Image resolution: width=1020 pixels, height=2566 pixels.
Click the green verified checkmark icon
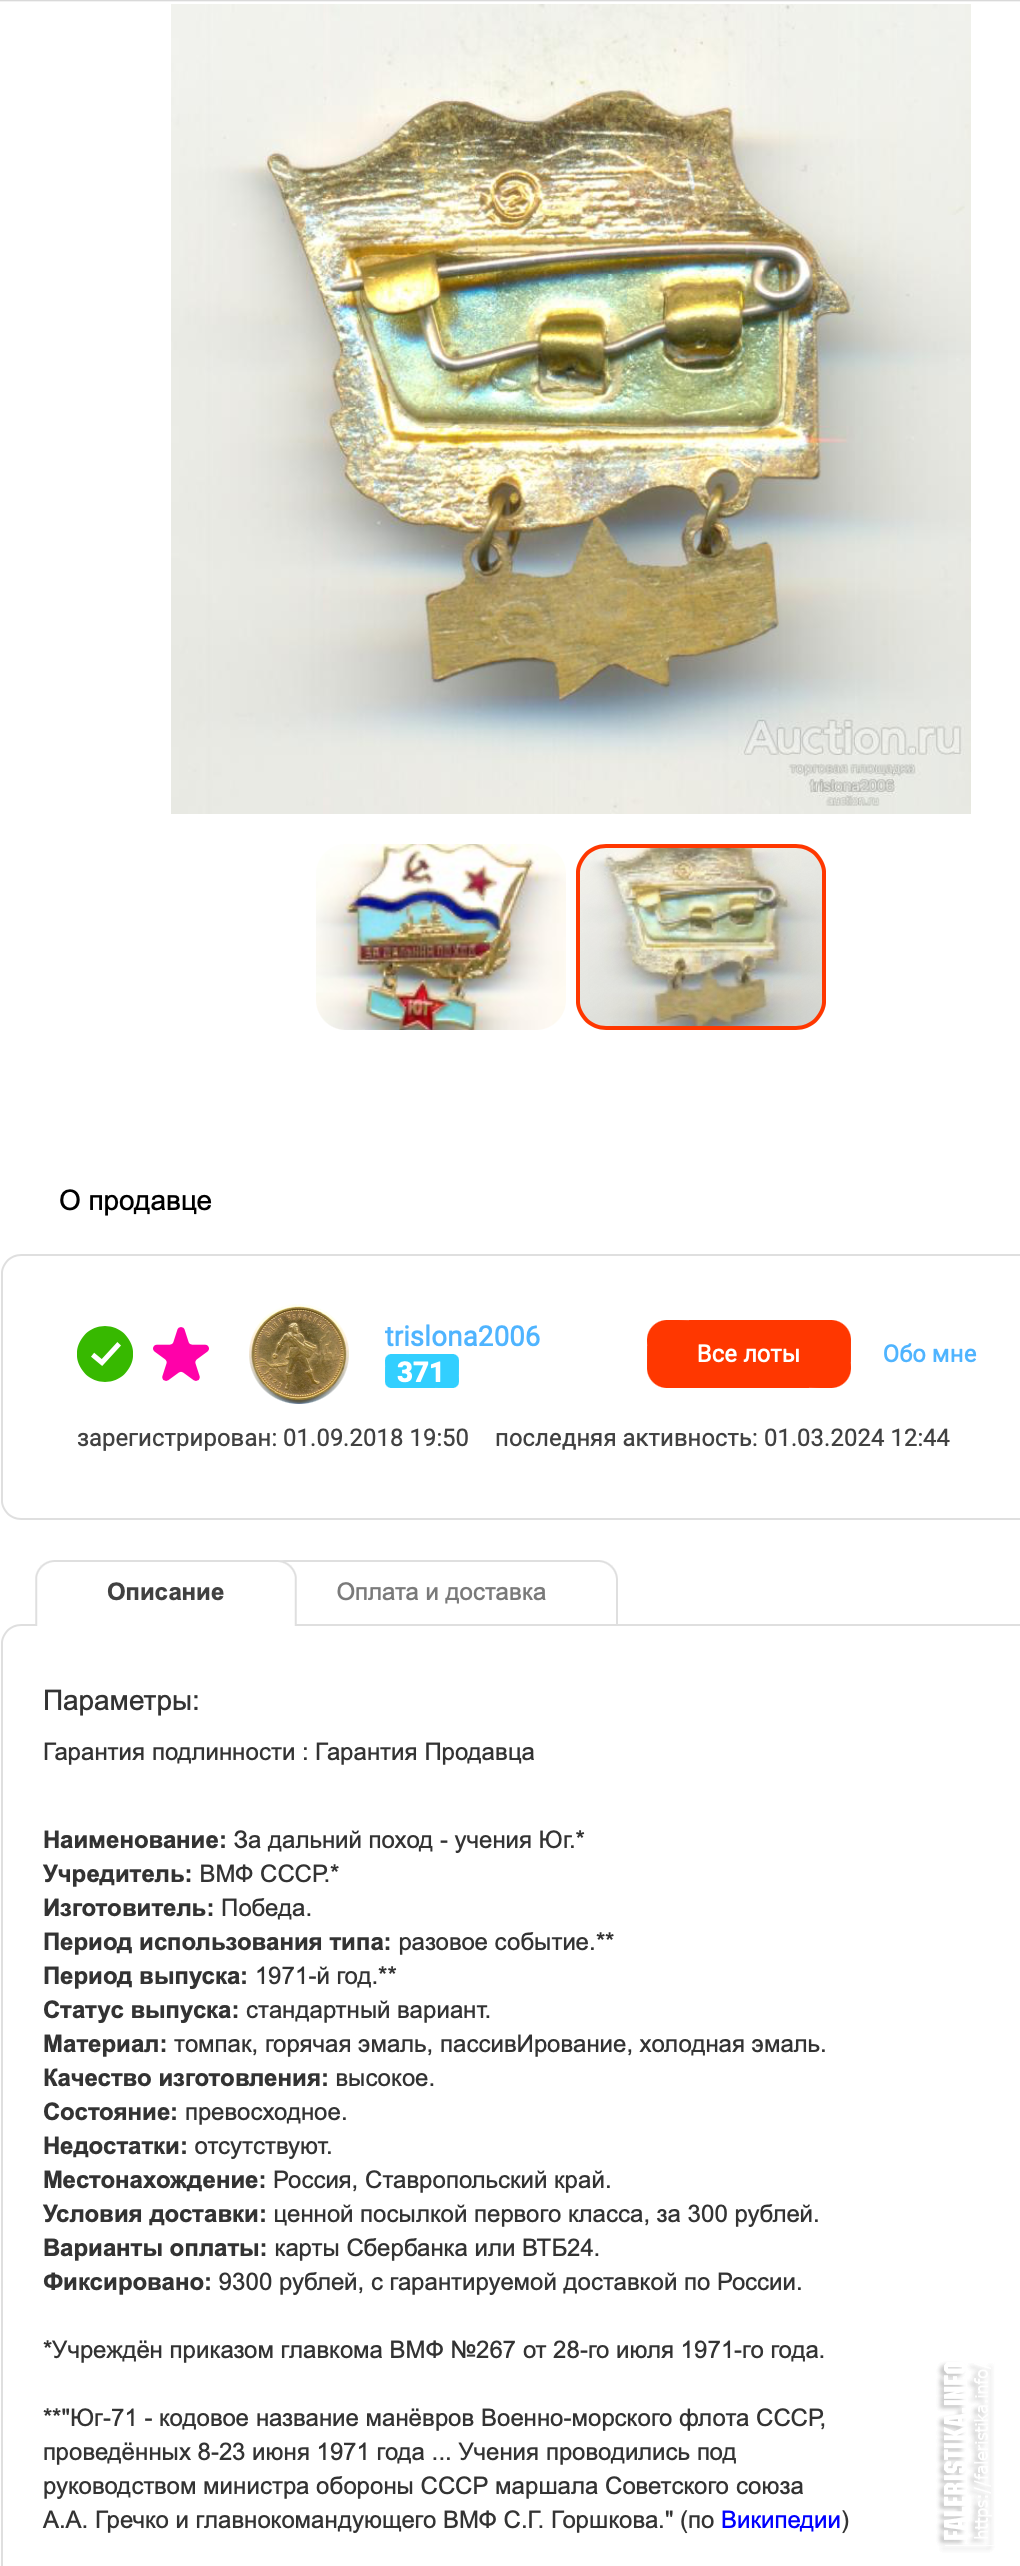105,1353
